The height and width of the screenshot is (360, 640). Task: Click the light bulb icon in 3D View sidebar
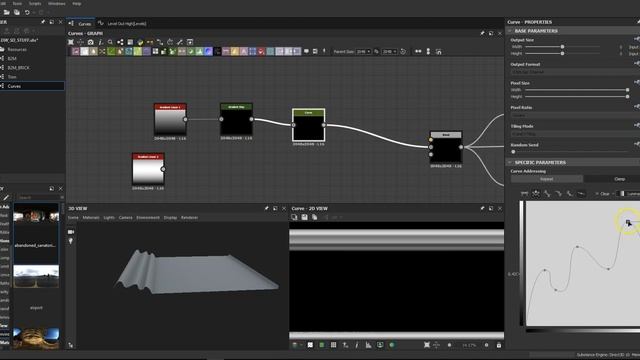click(71, 241)
